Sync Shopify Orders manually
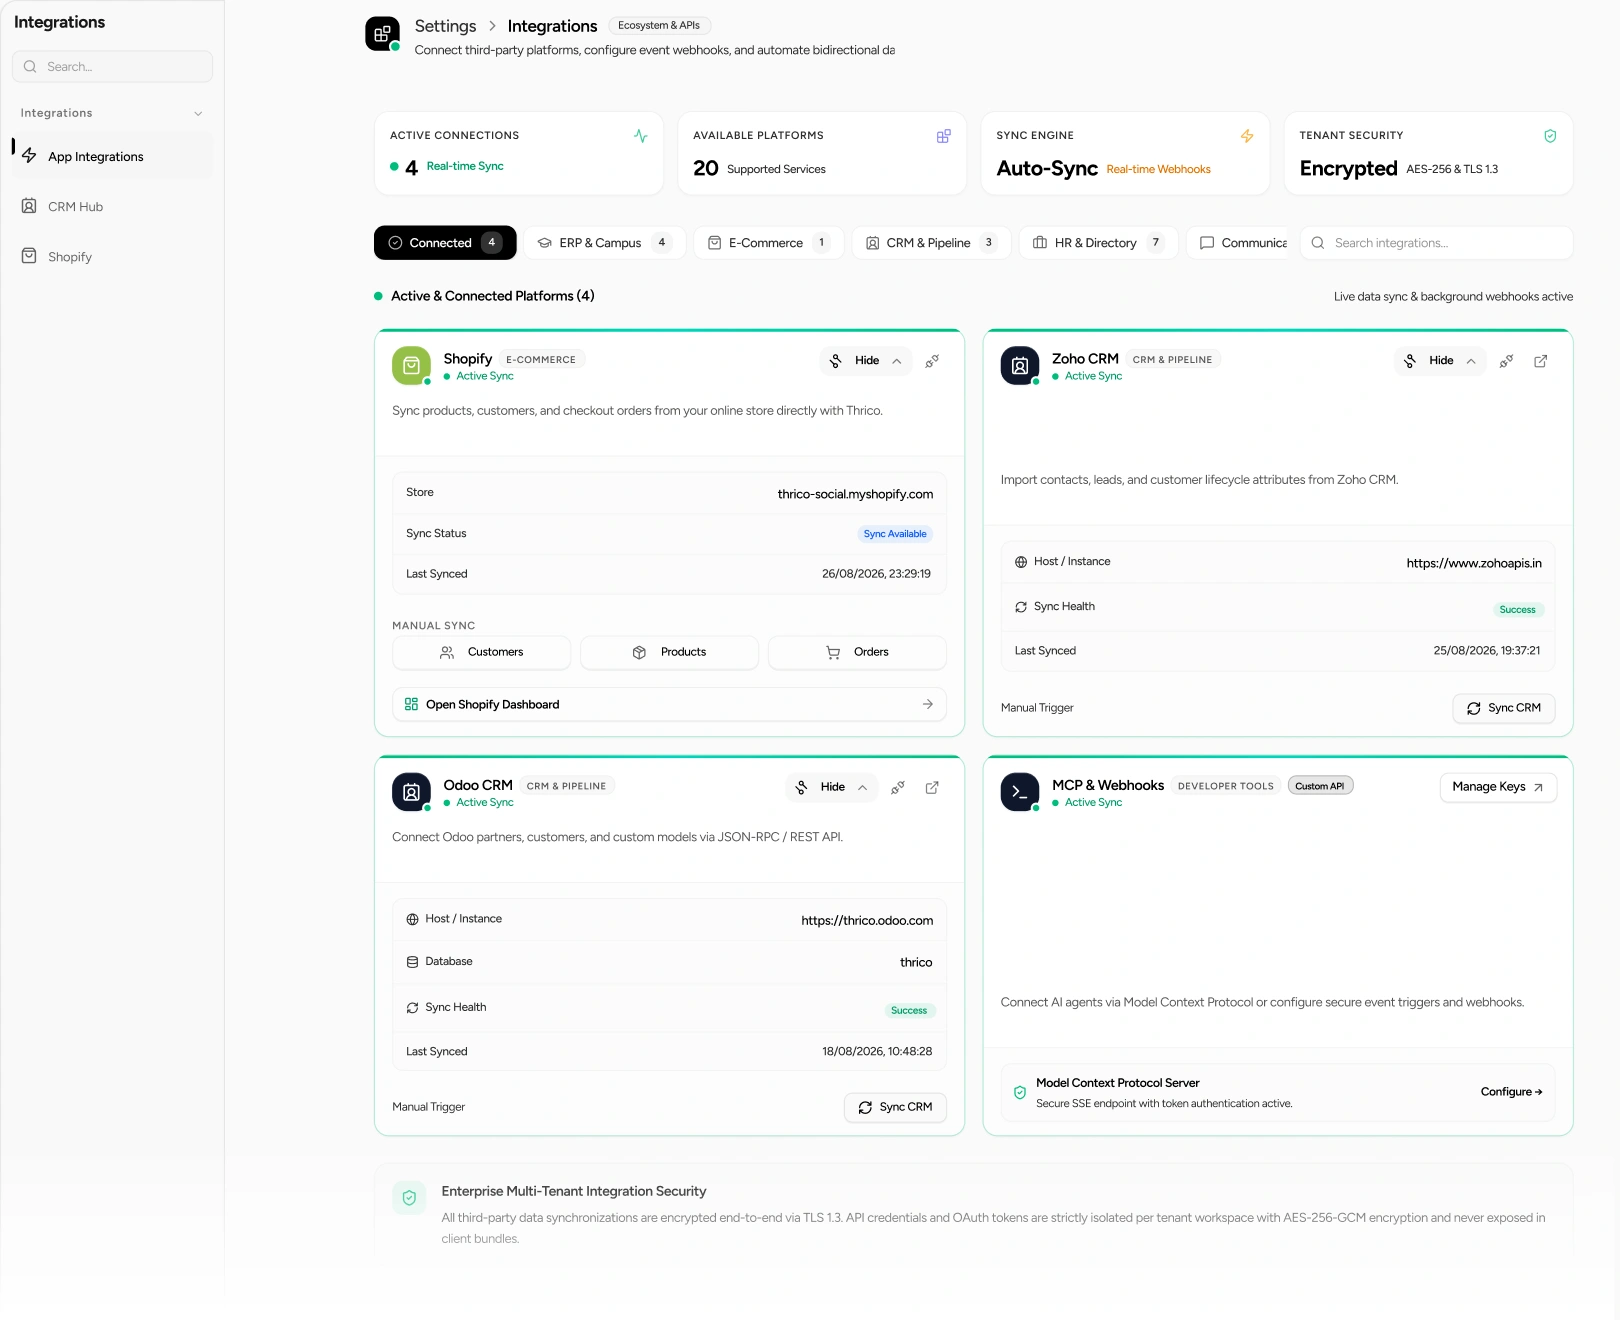The image size is (1620, 1320). click(x=858, y=653)
